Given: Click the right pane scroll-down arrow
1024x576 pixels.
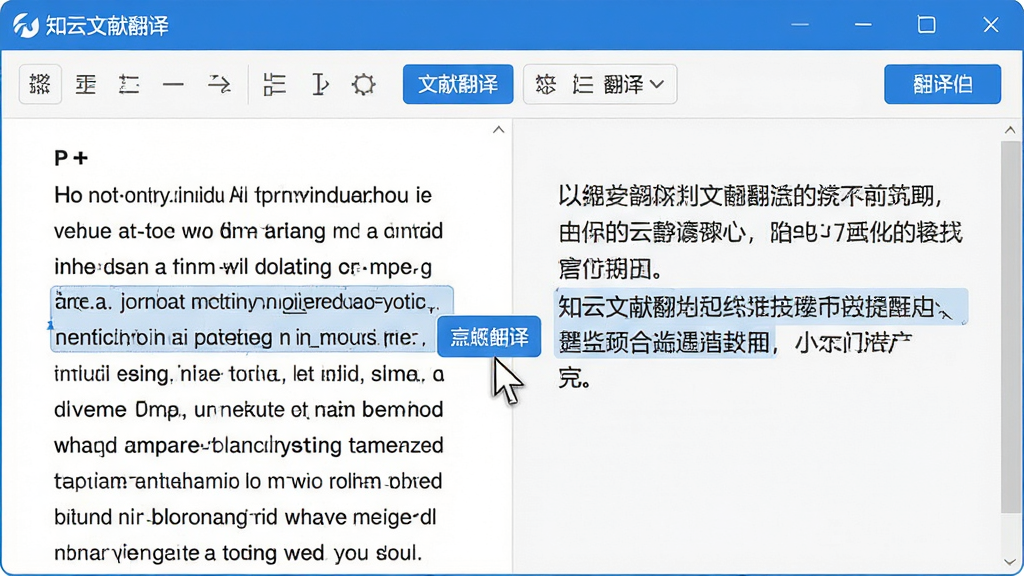Looking at the screenshot, I should click(x=1010, y=562).
